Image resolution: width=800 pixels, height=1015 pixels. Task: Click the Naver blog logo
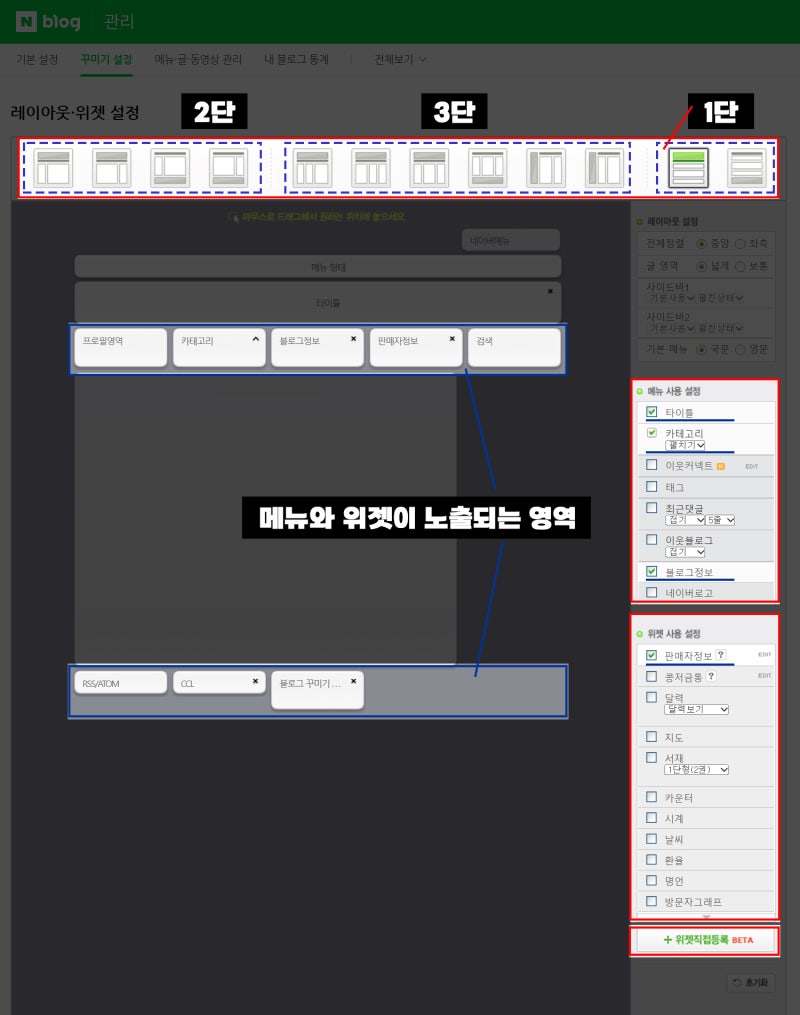pyautogui.click(x=45, y=20)
